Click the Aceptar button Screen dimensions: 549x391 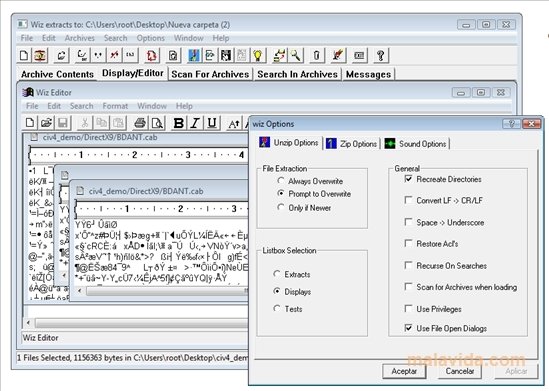click(404, 371)
